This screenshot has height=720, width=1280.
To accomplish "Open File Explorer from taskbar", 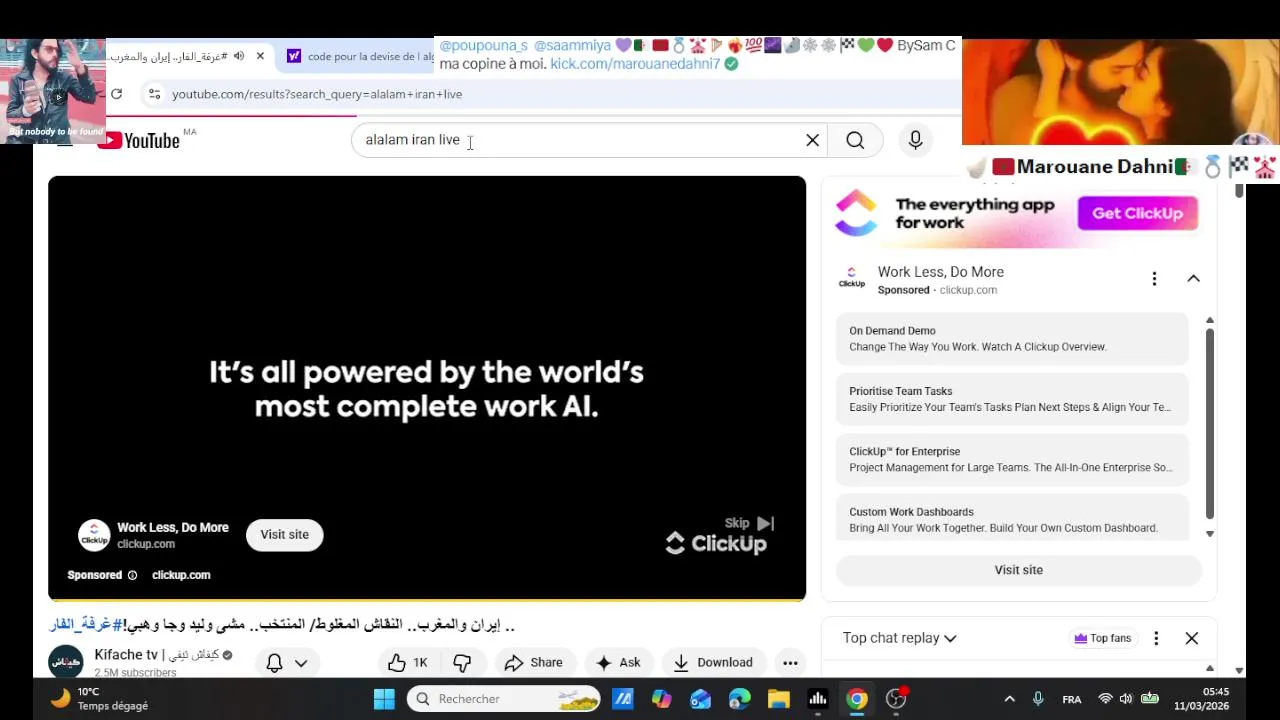I will [778, 699].
